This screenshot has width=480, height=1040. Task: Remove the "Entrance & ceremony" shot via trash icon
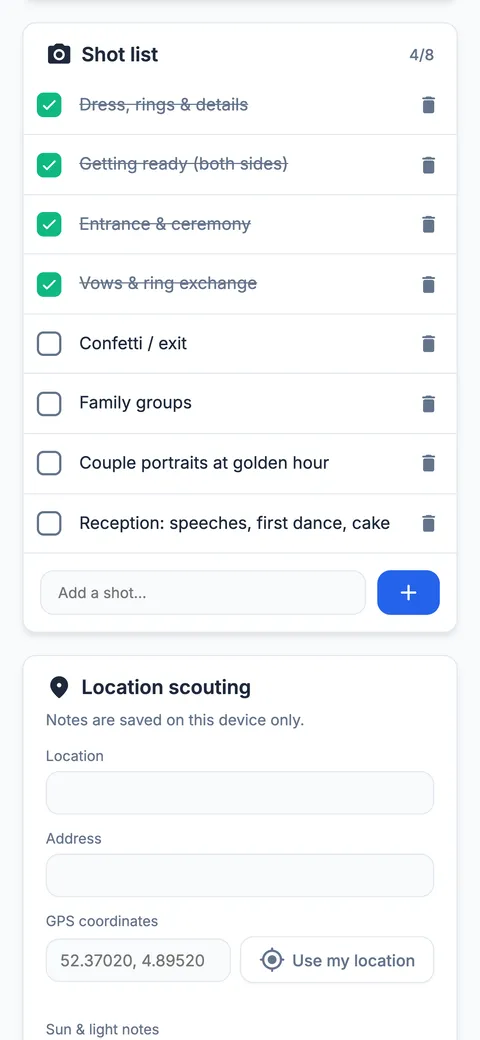coord(428,224)
